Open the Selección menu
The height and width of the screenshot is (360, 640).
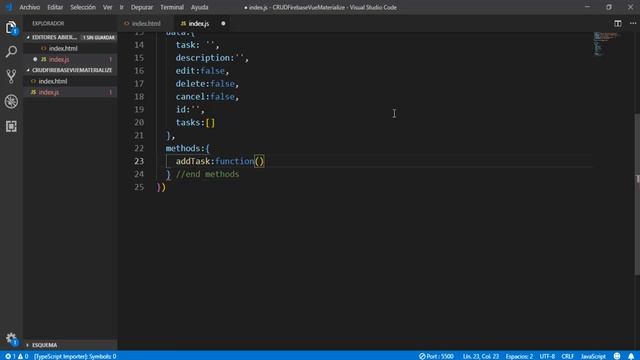coord(83,7)
